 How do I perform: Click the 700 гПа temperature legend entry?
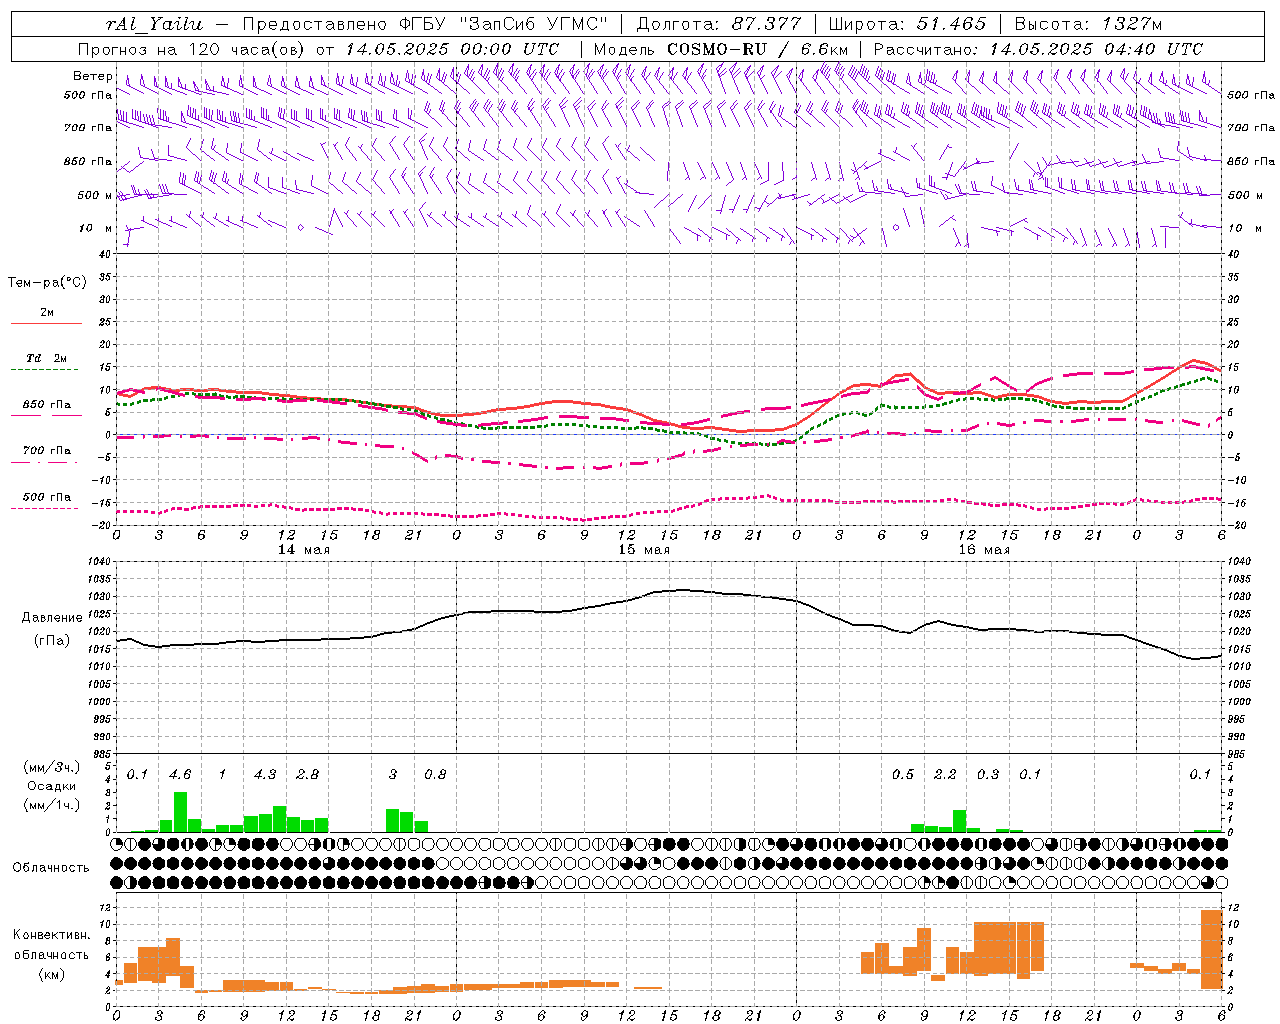[47, 451]
